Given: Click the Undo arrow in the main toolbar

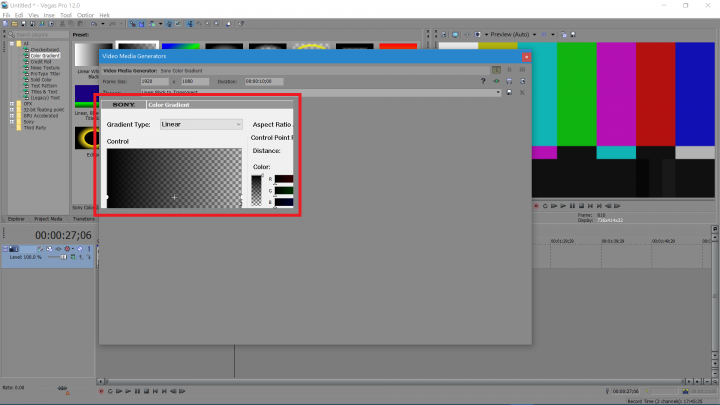Looking at the screenshot, I should tap(94, 24).
